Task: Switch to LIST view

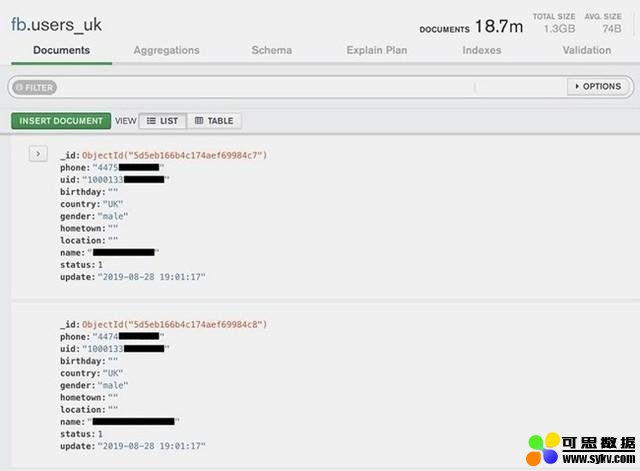Action: [x=162, y=121]
